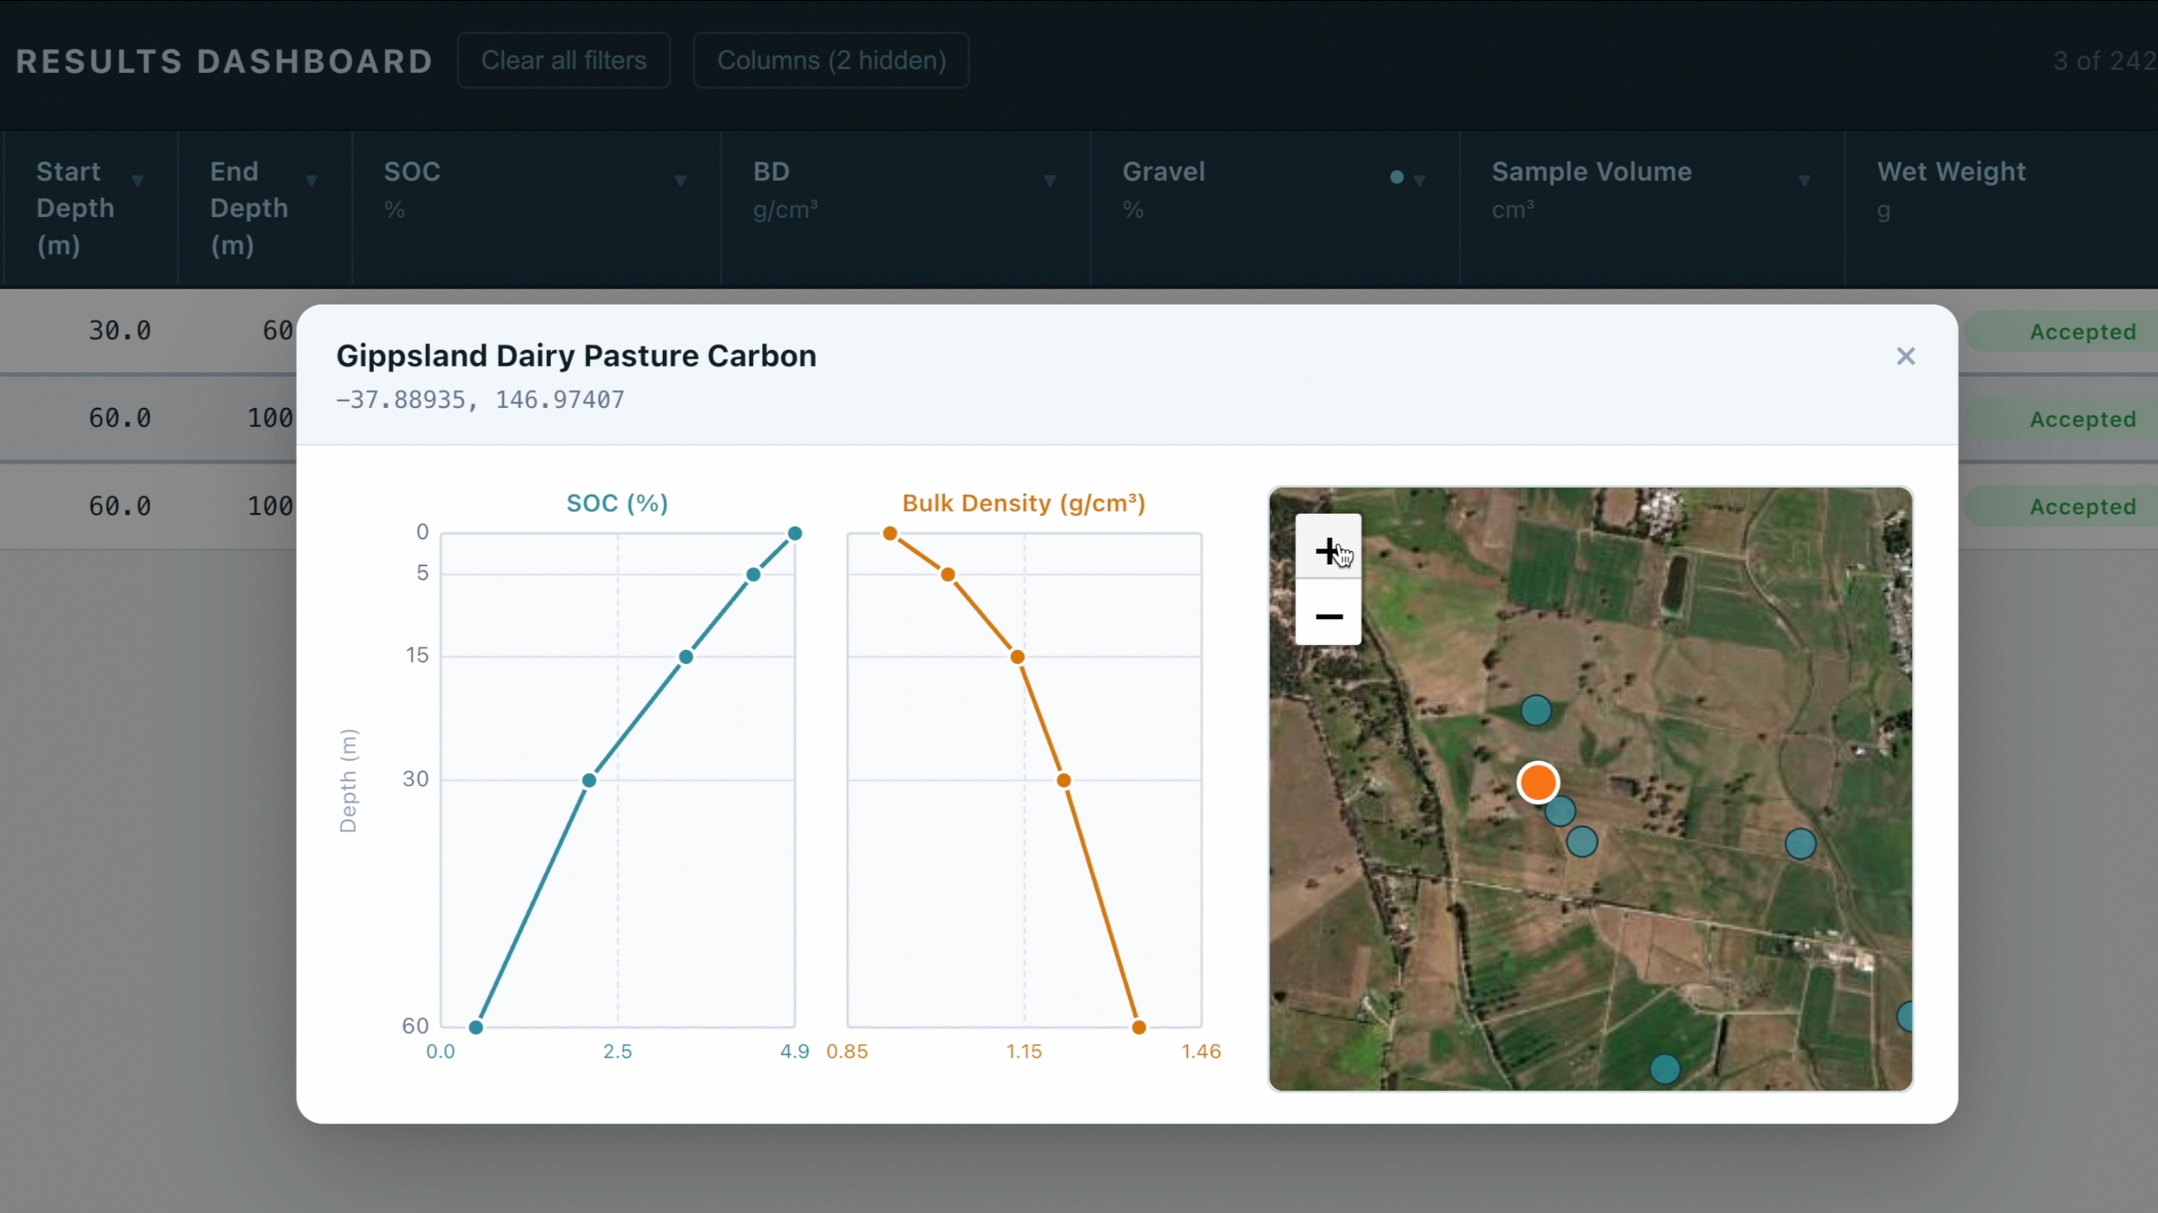Close the Gippsland Dairy Pasture Carbon dialog

click(1905, 356)
